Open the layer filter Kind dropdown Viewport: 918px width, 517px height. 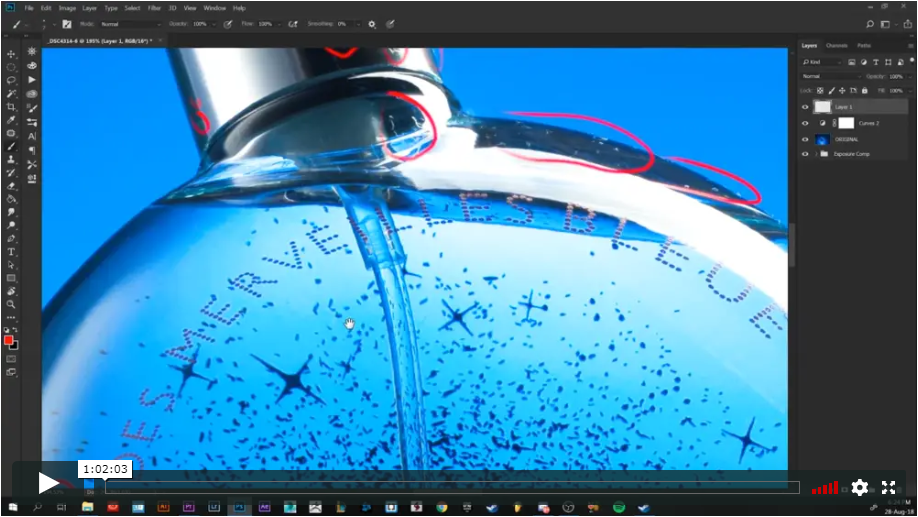(x=822, y=62)
